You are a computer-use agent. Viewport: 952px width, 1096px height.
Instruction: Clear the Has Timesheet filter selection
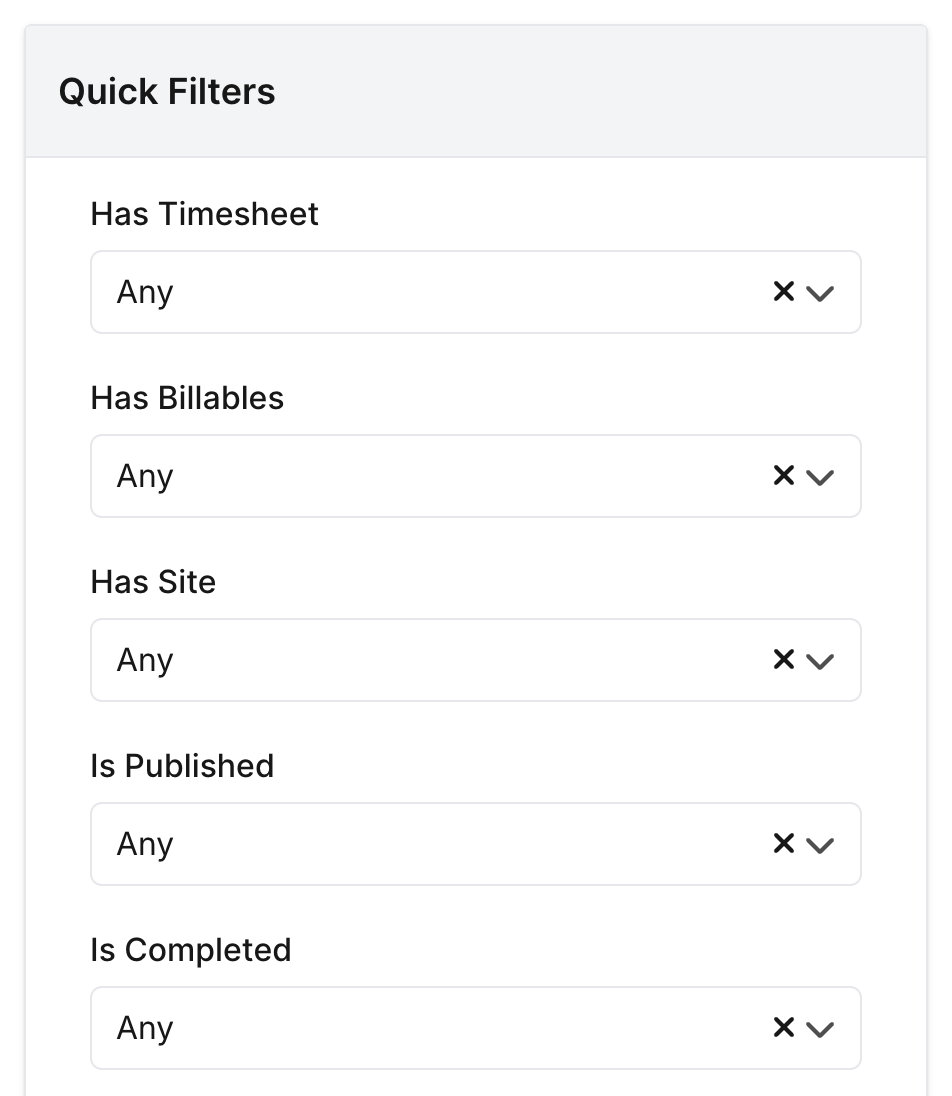[784, 292]
